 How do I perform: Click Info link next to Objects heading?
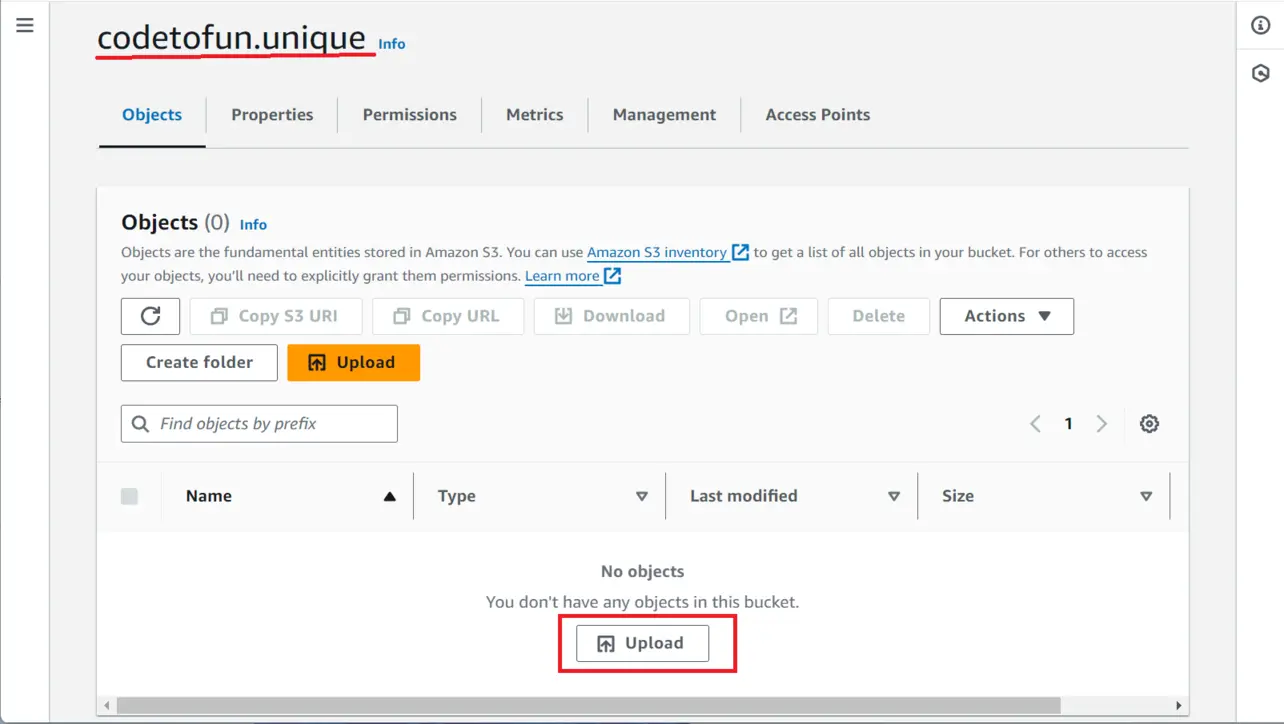253,225
